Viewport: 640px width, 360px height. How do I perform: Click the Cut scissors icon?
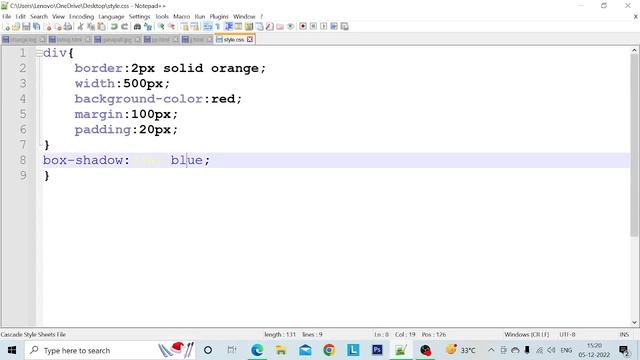pos(80,27)
